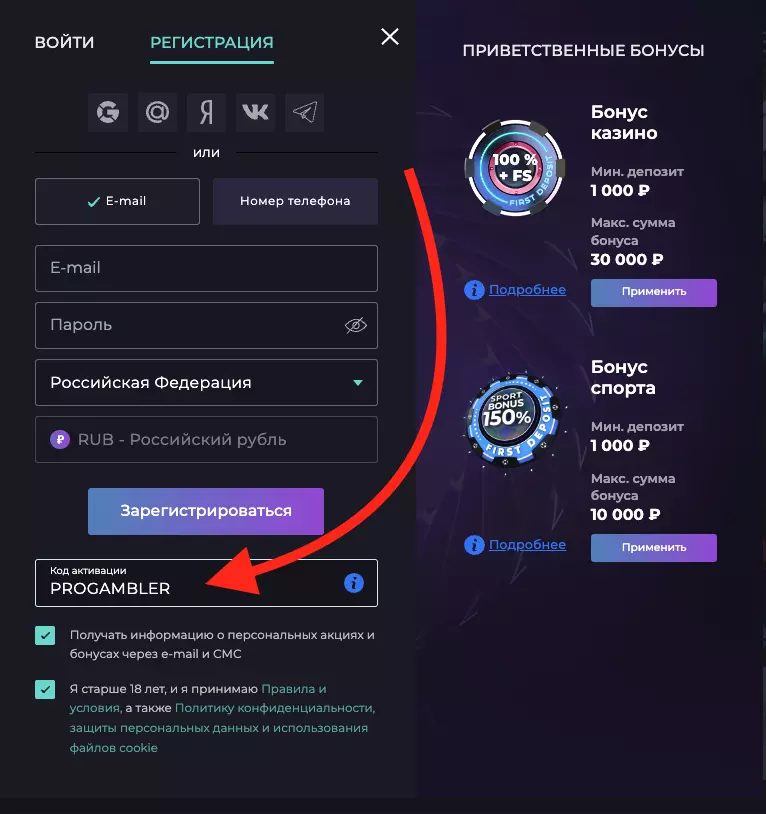Sign up with Yandex icon

pos(206,113)
